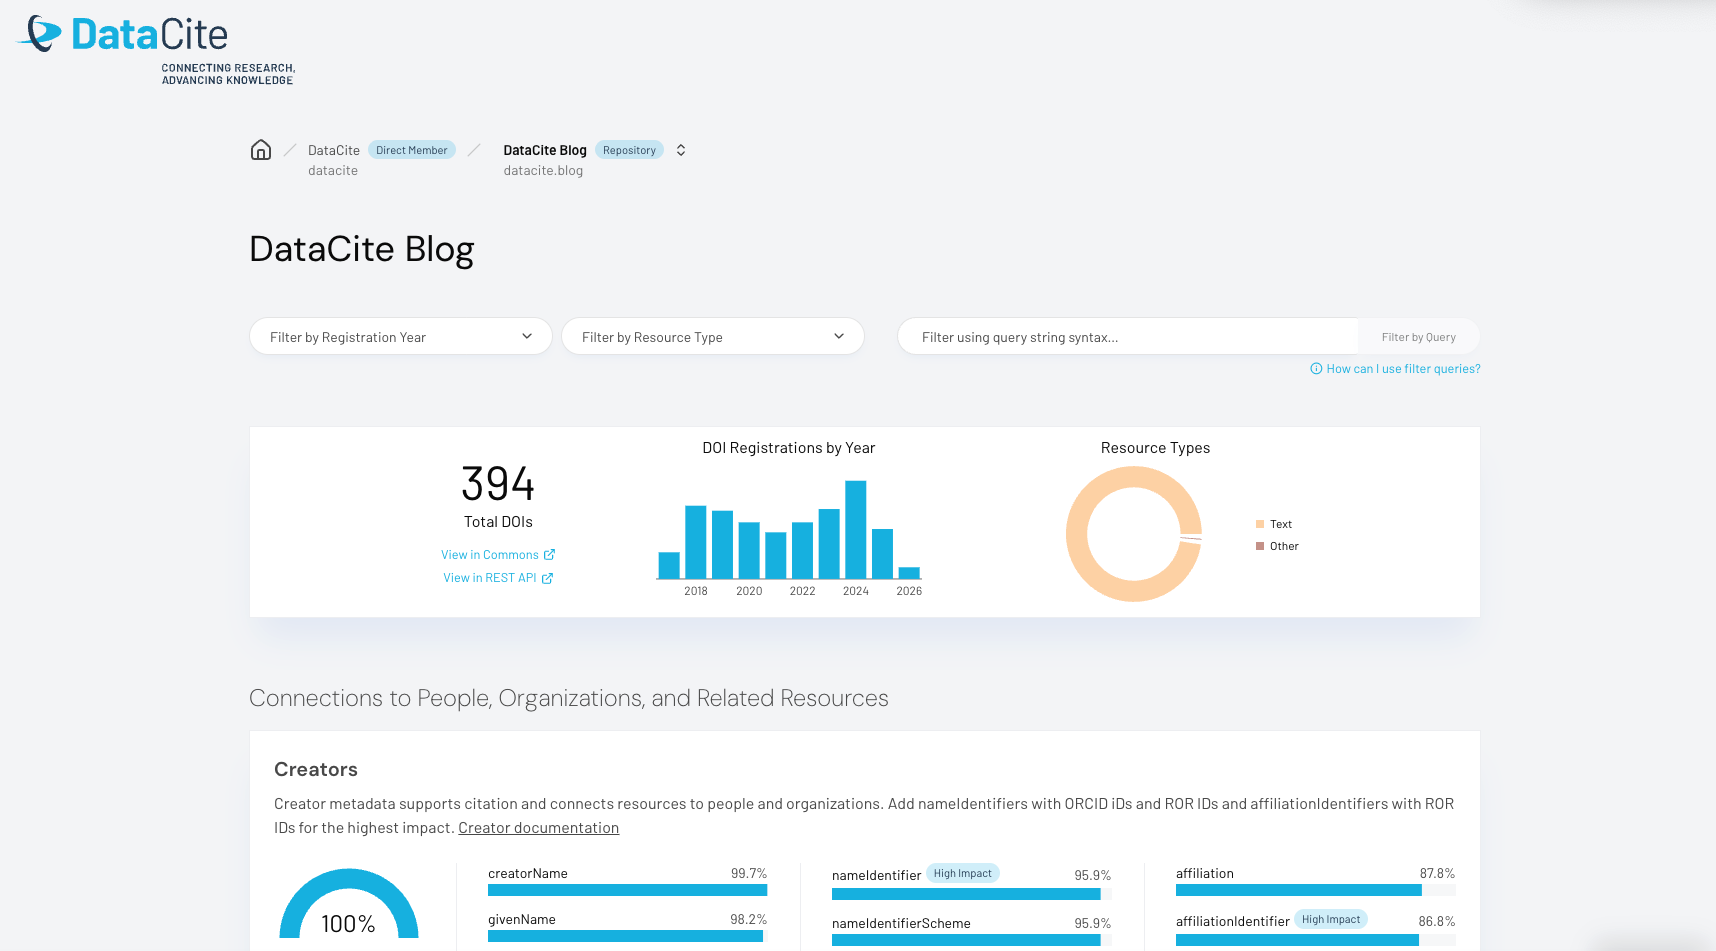Select the tallest bar in DOI Registrations chart
This screenshot has width=1716, height=951.
point(856,530)
